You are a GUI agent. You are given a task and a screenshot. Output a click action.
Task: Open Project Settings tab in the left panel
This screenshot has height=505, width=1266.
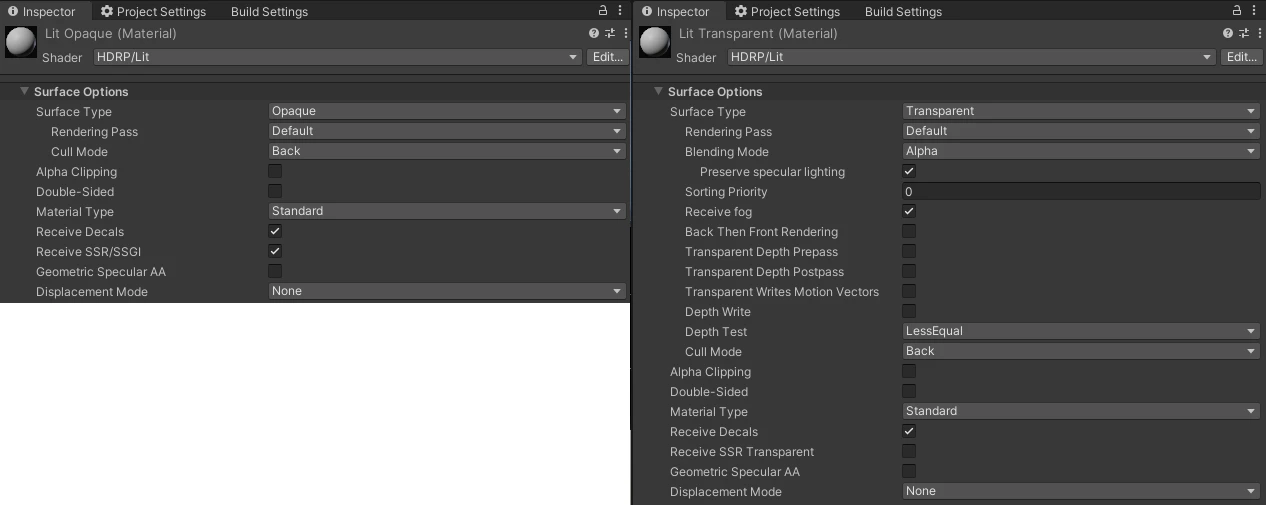(x=152, y=11)
